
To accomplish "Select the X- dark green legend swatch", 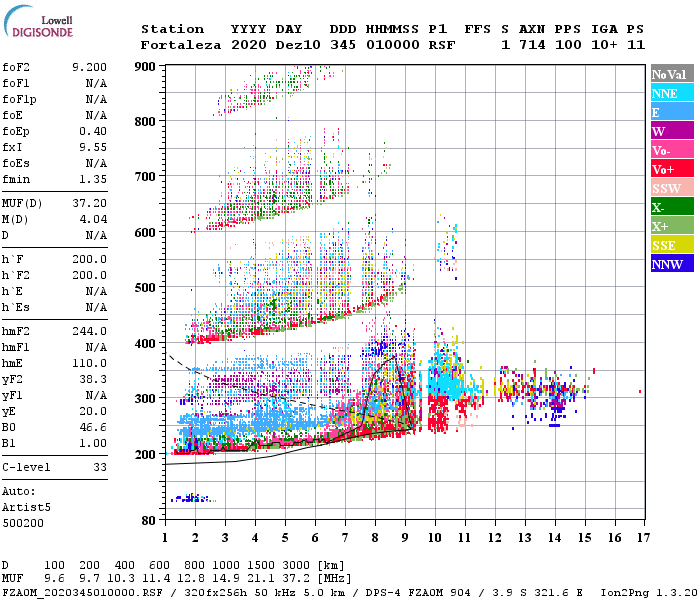I will [672, 207].
